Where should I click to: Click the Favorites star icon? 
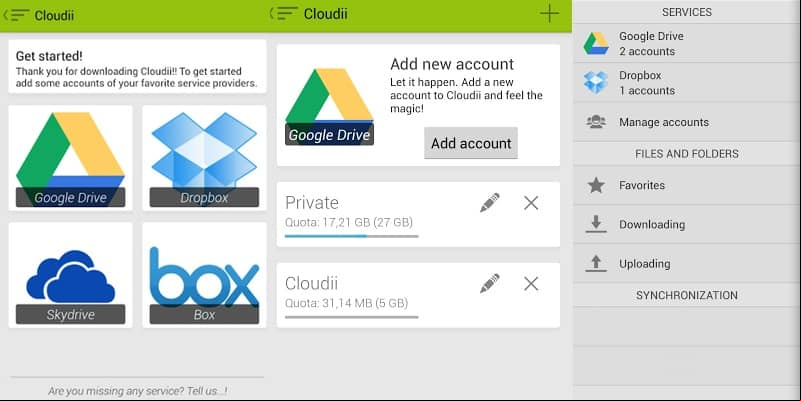click(596, 185)
